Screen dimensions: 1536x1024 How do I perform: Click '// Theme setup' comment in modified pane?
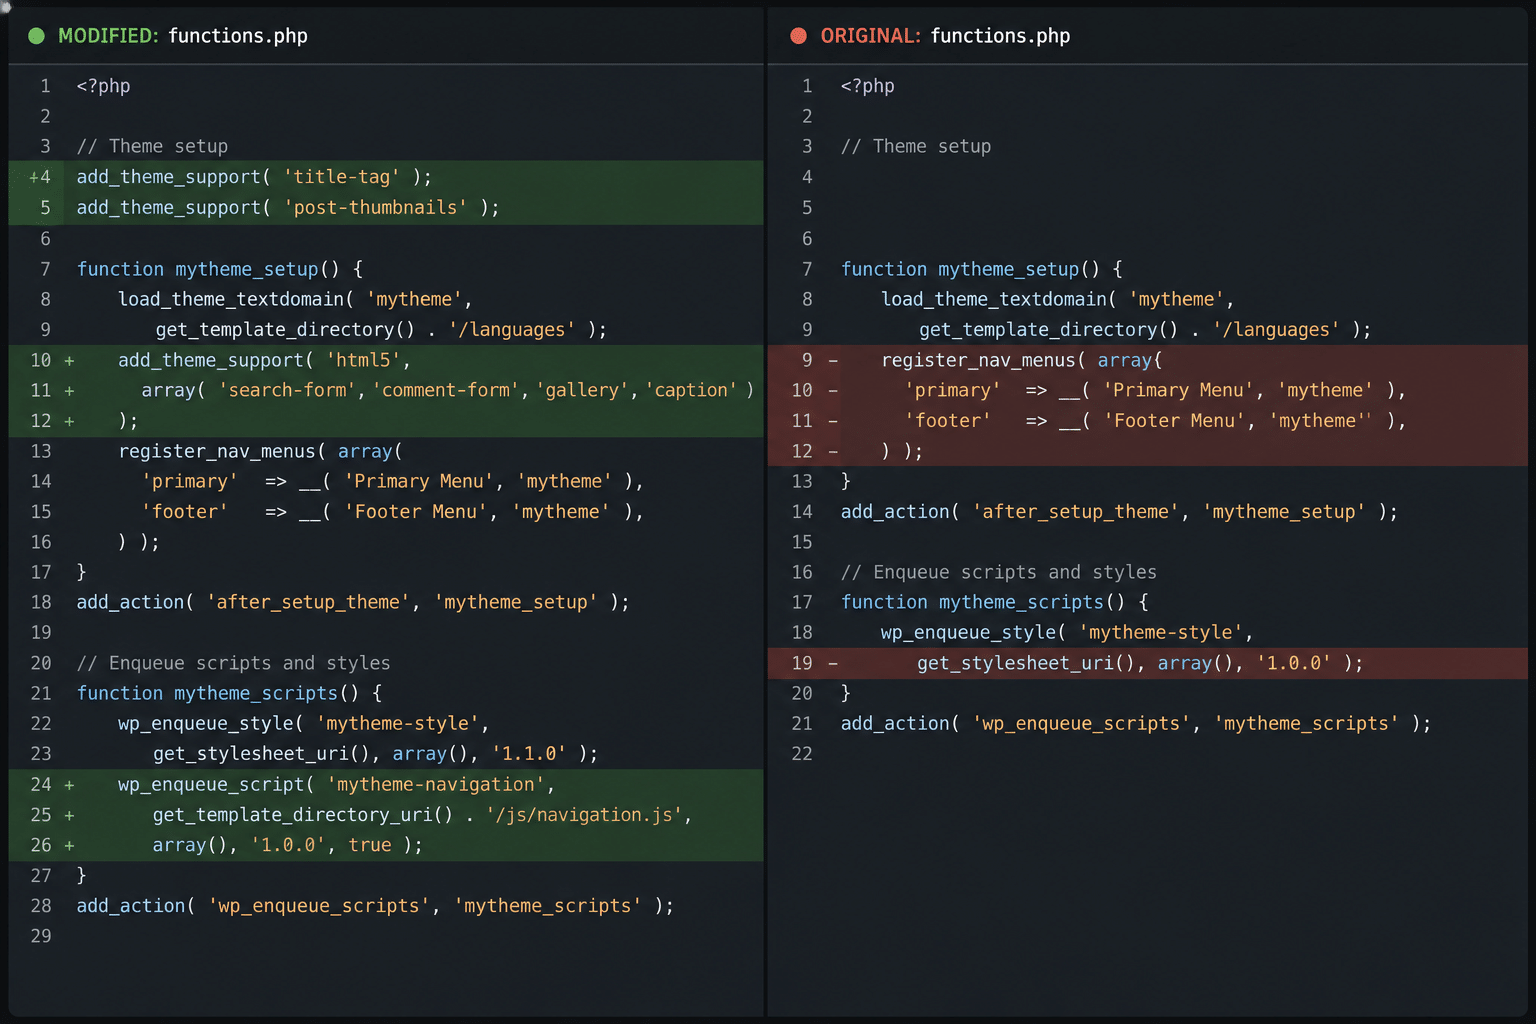(x=152, y=146)
